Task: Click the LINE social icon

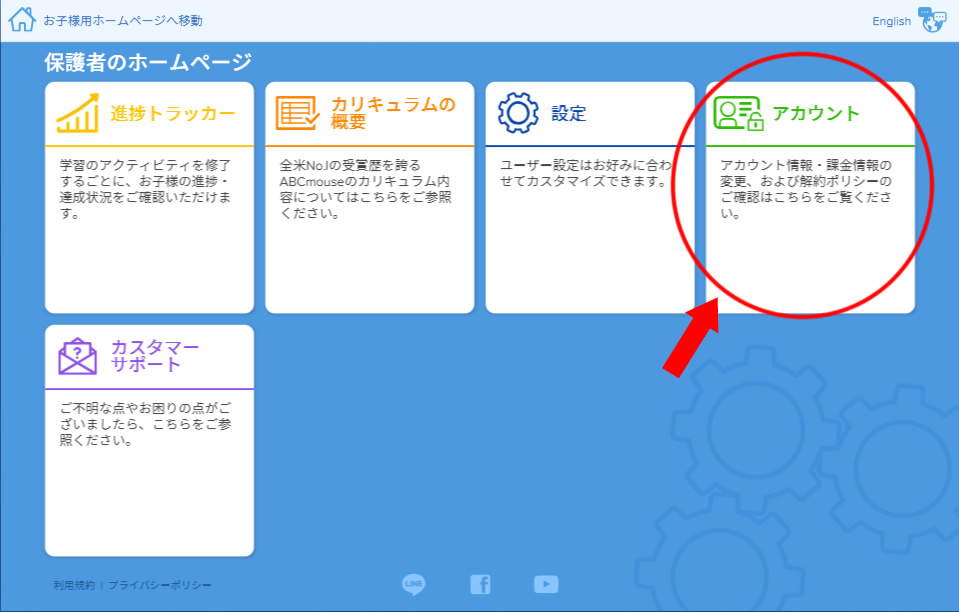Action: coord(413,584)
